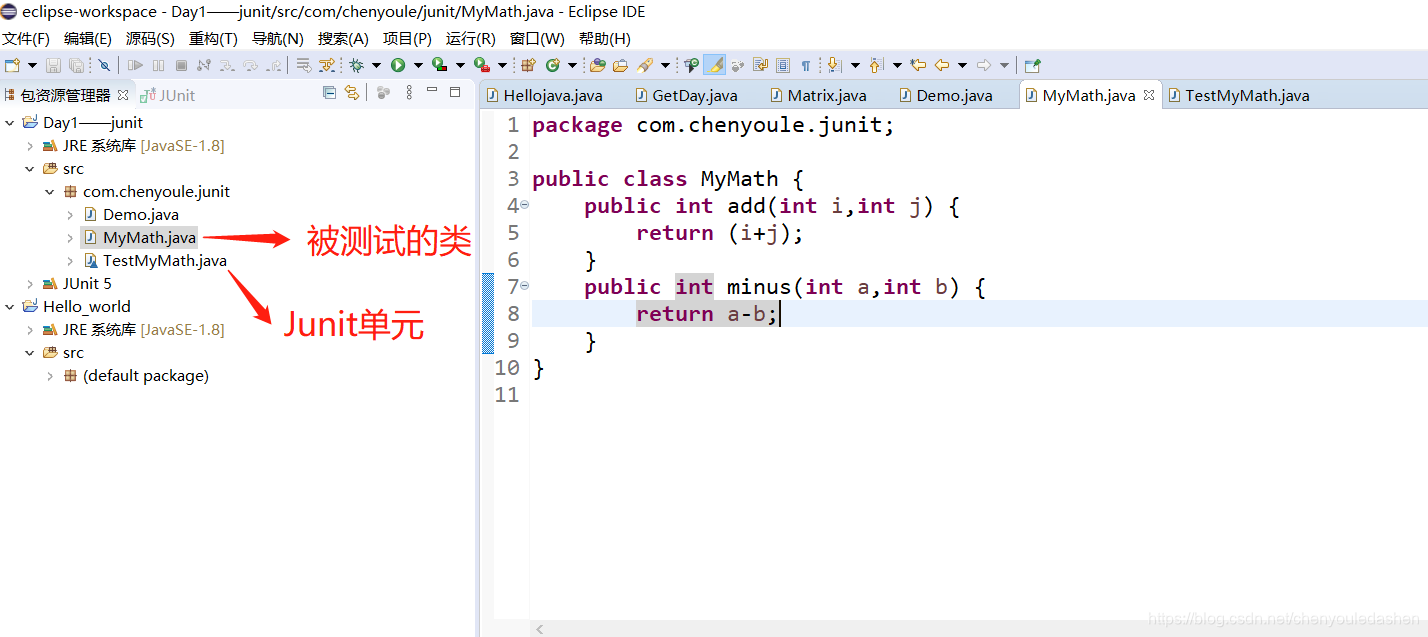Click the New Java Package icon
Screen dimensions: 1428x637
click(x=528, y=65)
